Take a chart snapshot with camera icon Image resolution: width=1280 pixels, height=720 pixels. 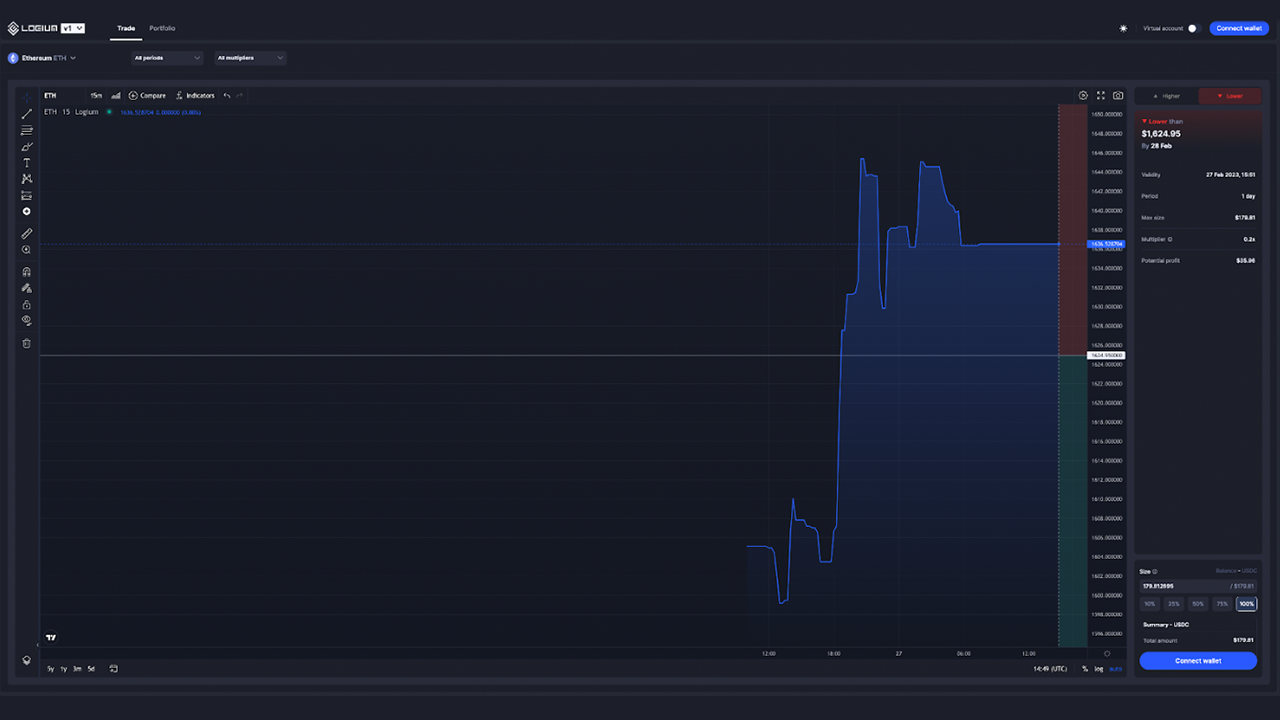click(x=1118, y=96)
